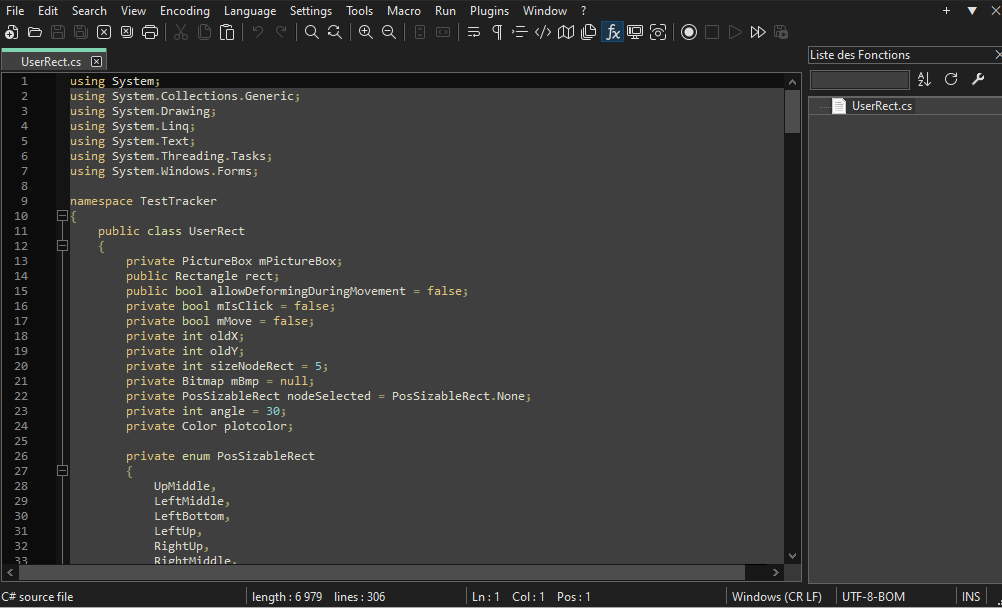Viewport: 1002px width, 608px height.
Task: Click Save Recorded Macro icon
Action: (x=781, y=32)
